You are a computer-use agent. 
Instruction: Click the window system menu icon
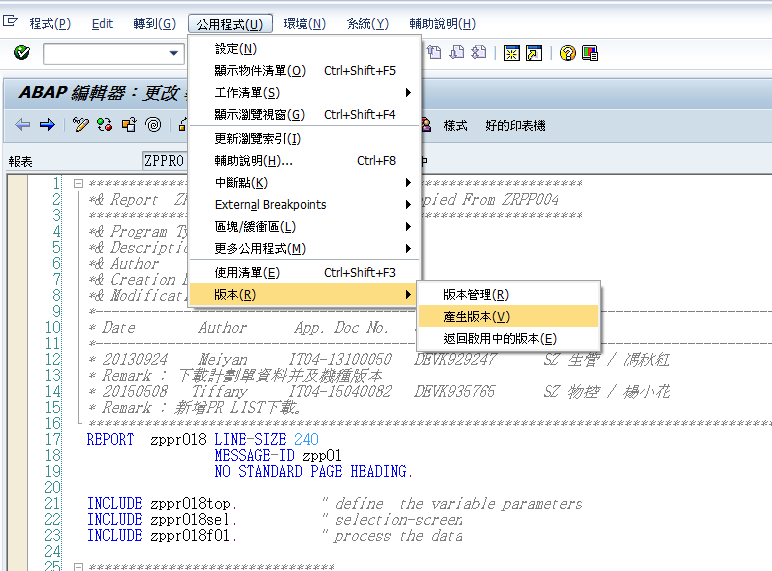[x=10, y=21]
